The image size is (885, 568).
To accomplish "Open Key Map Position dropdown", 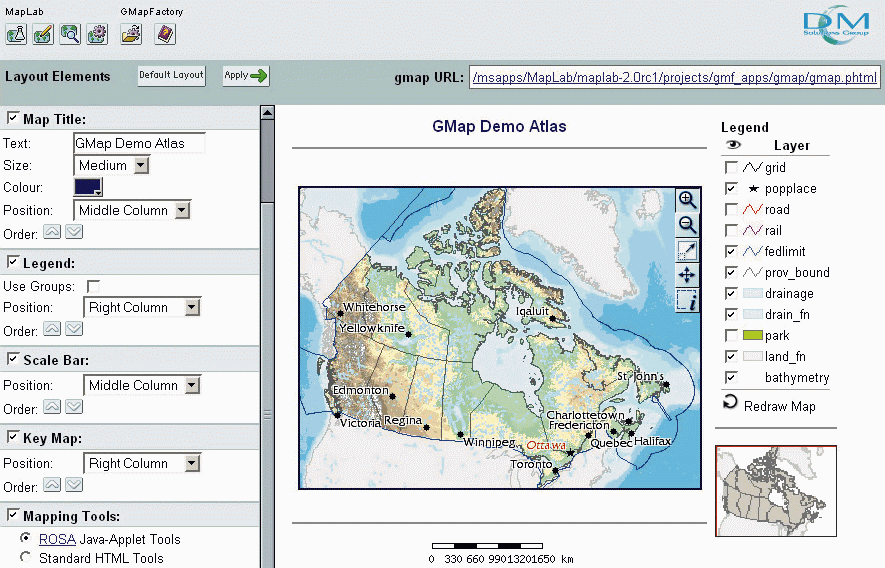I will click(142, 464).
